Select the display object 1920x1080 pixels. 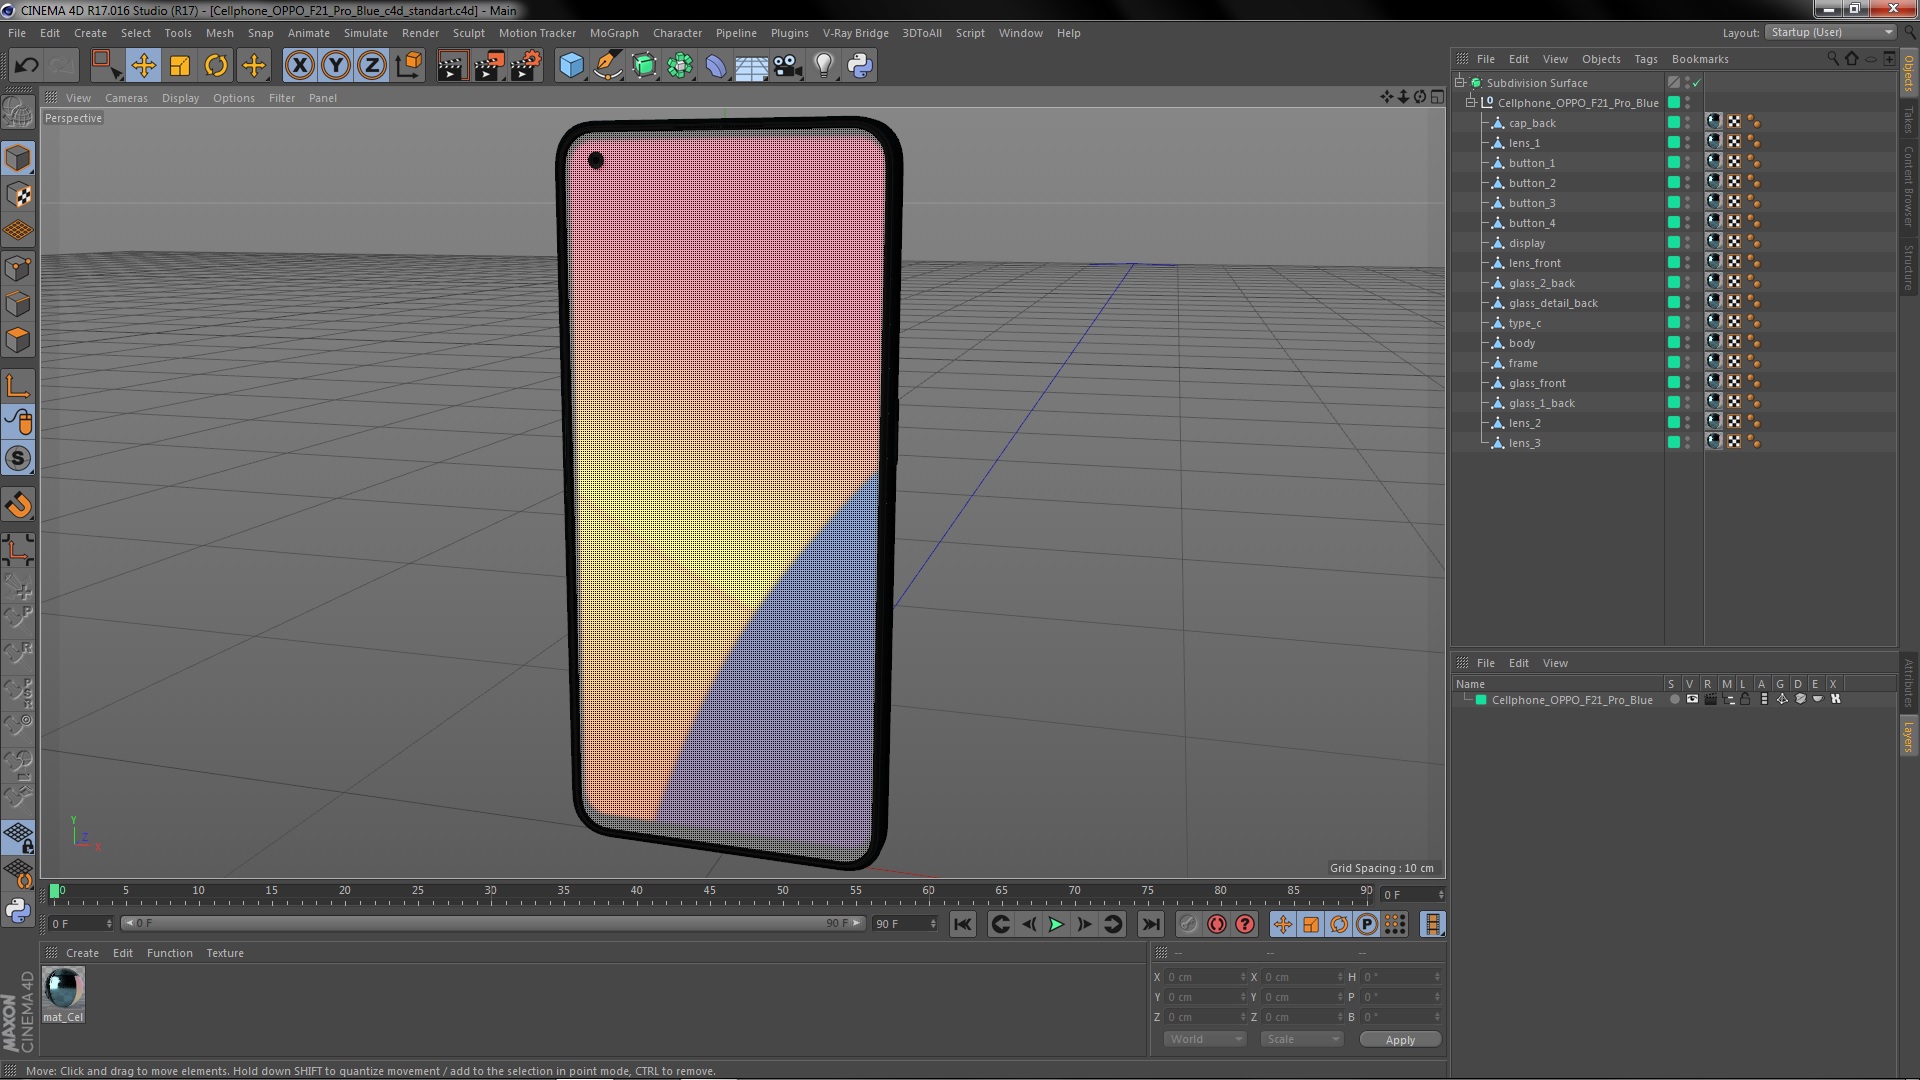1527,243
